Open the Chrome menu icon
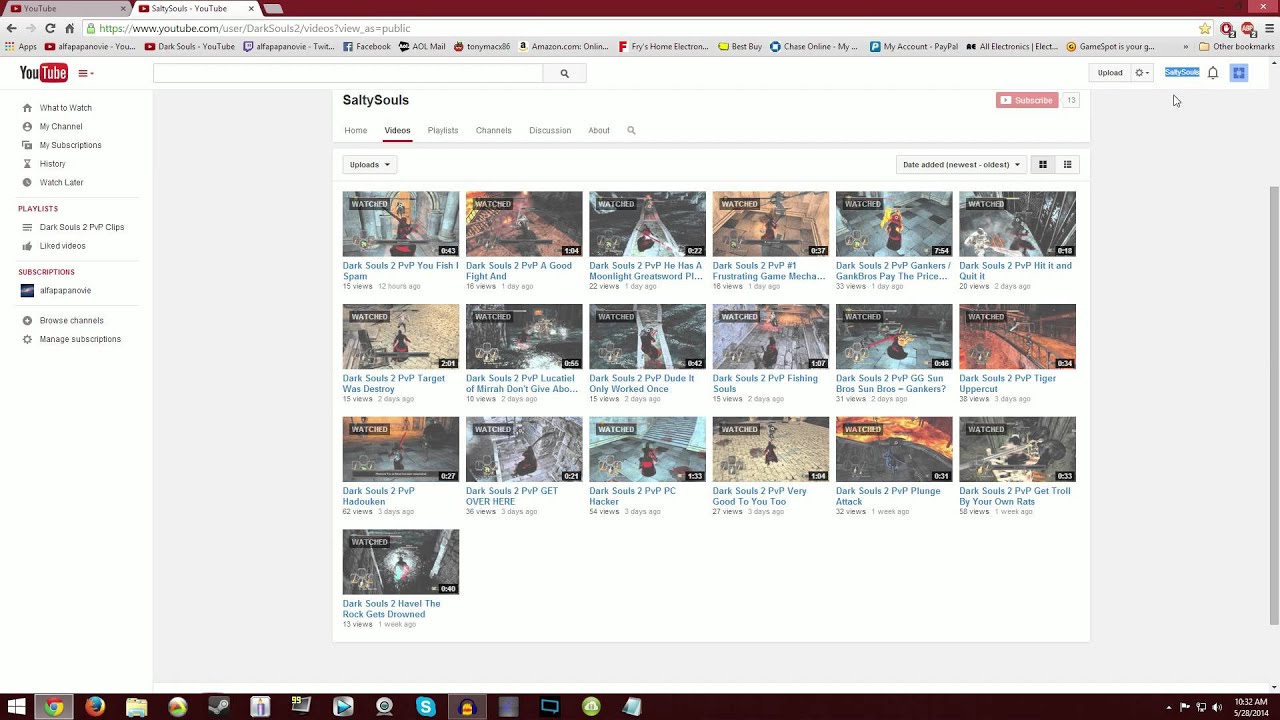The width and height of the screenshot is (1280, 720). click(x=1269, y=29)
